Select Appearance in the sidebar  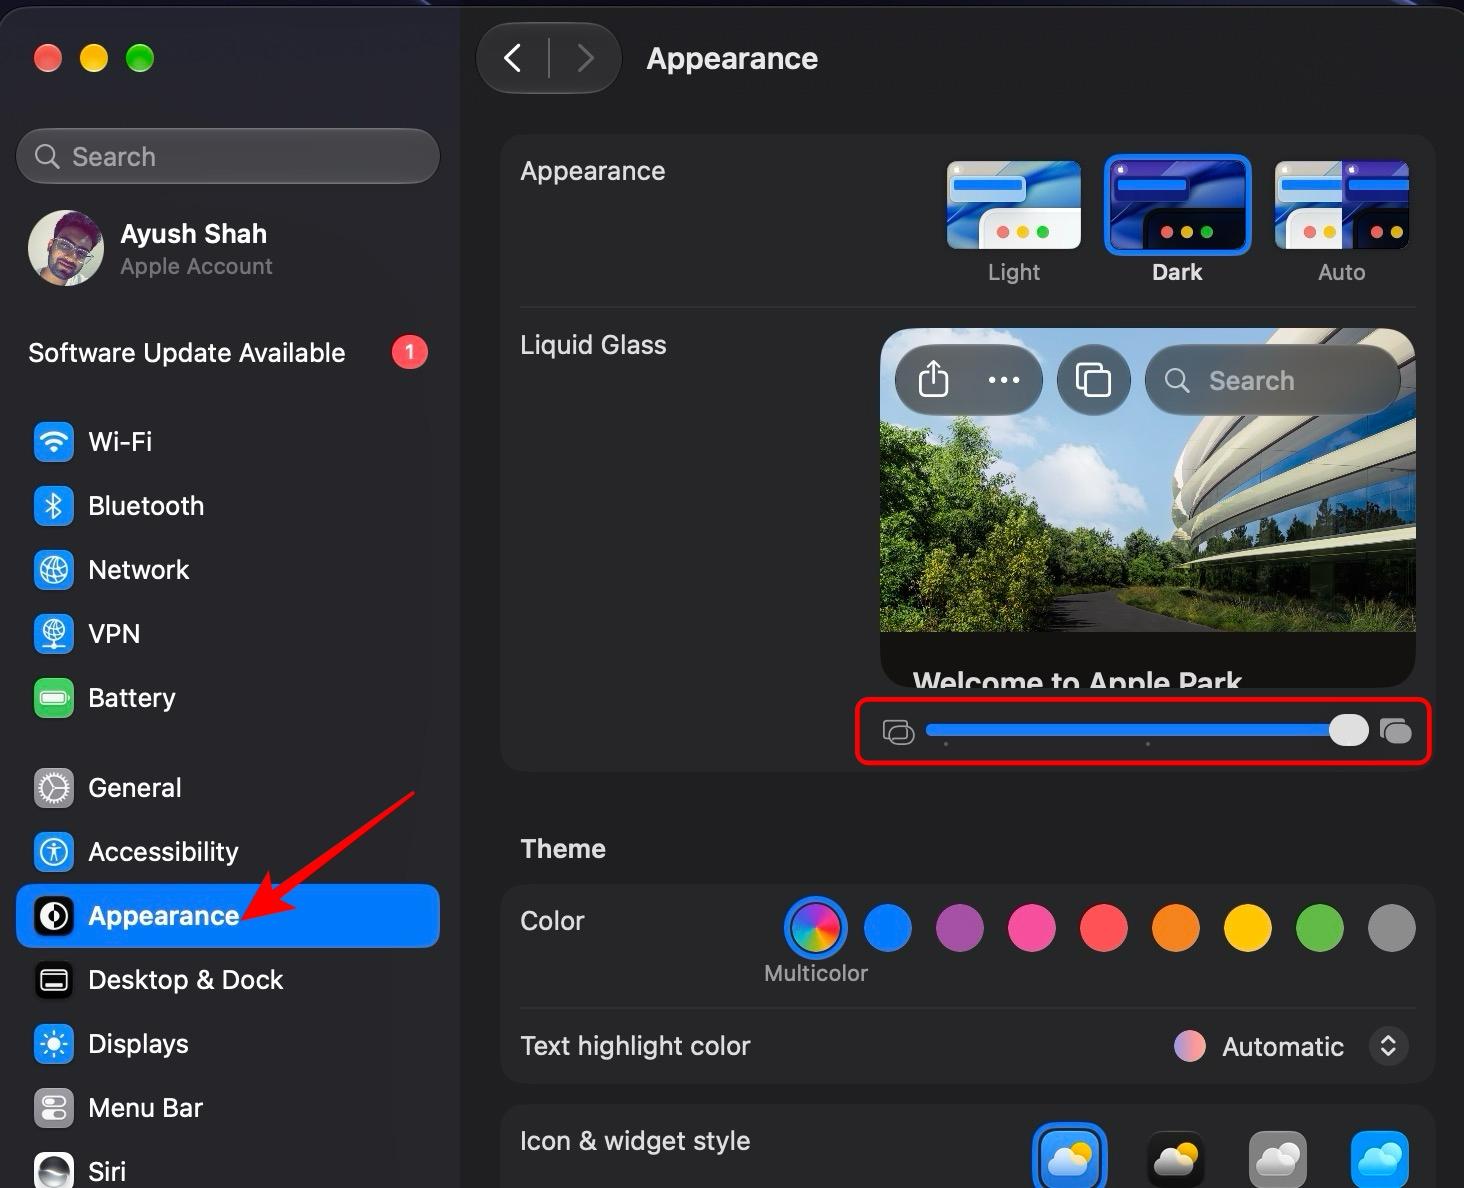(x=228, y=916)
